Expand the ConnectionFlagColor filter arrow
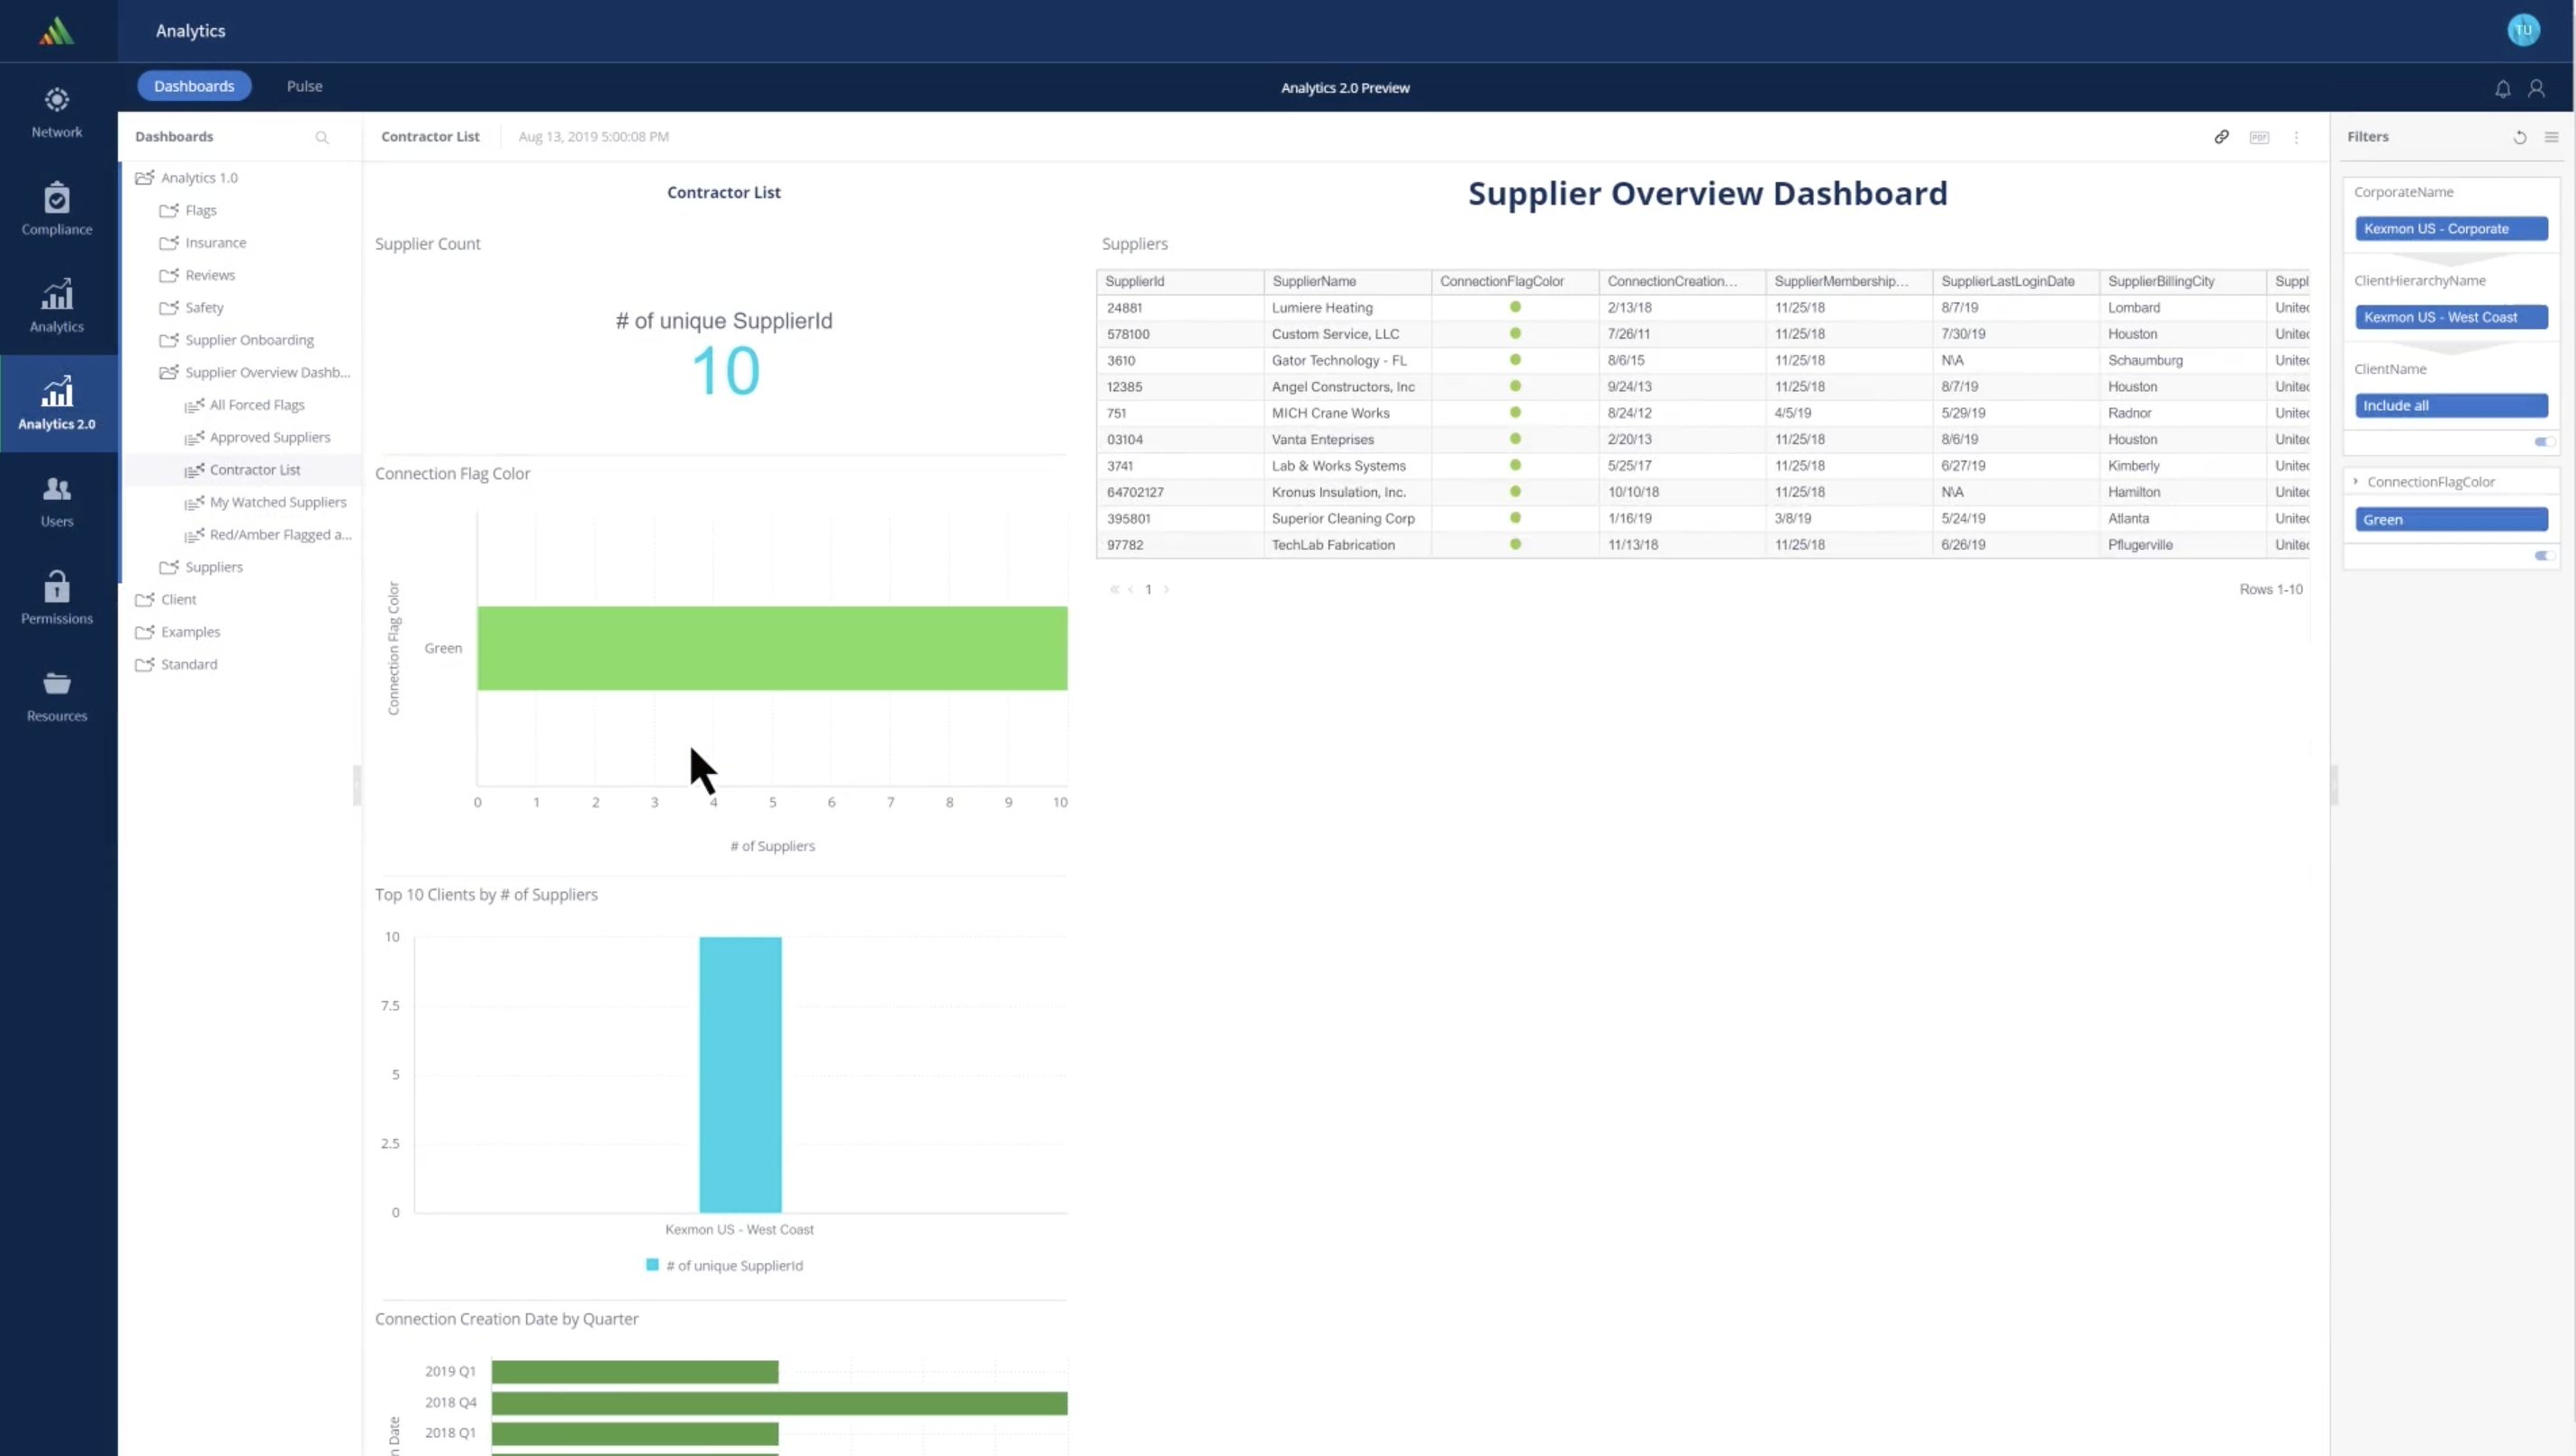The image size is (2576, 1456). tap(2356, 482)
